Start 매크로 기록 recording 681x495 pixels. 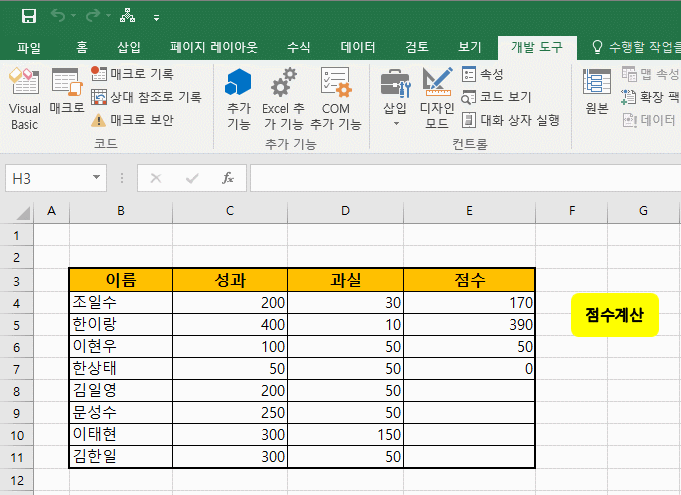coord(132,74)
